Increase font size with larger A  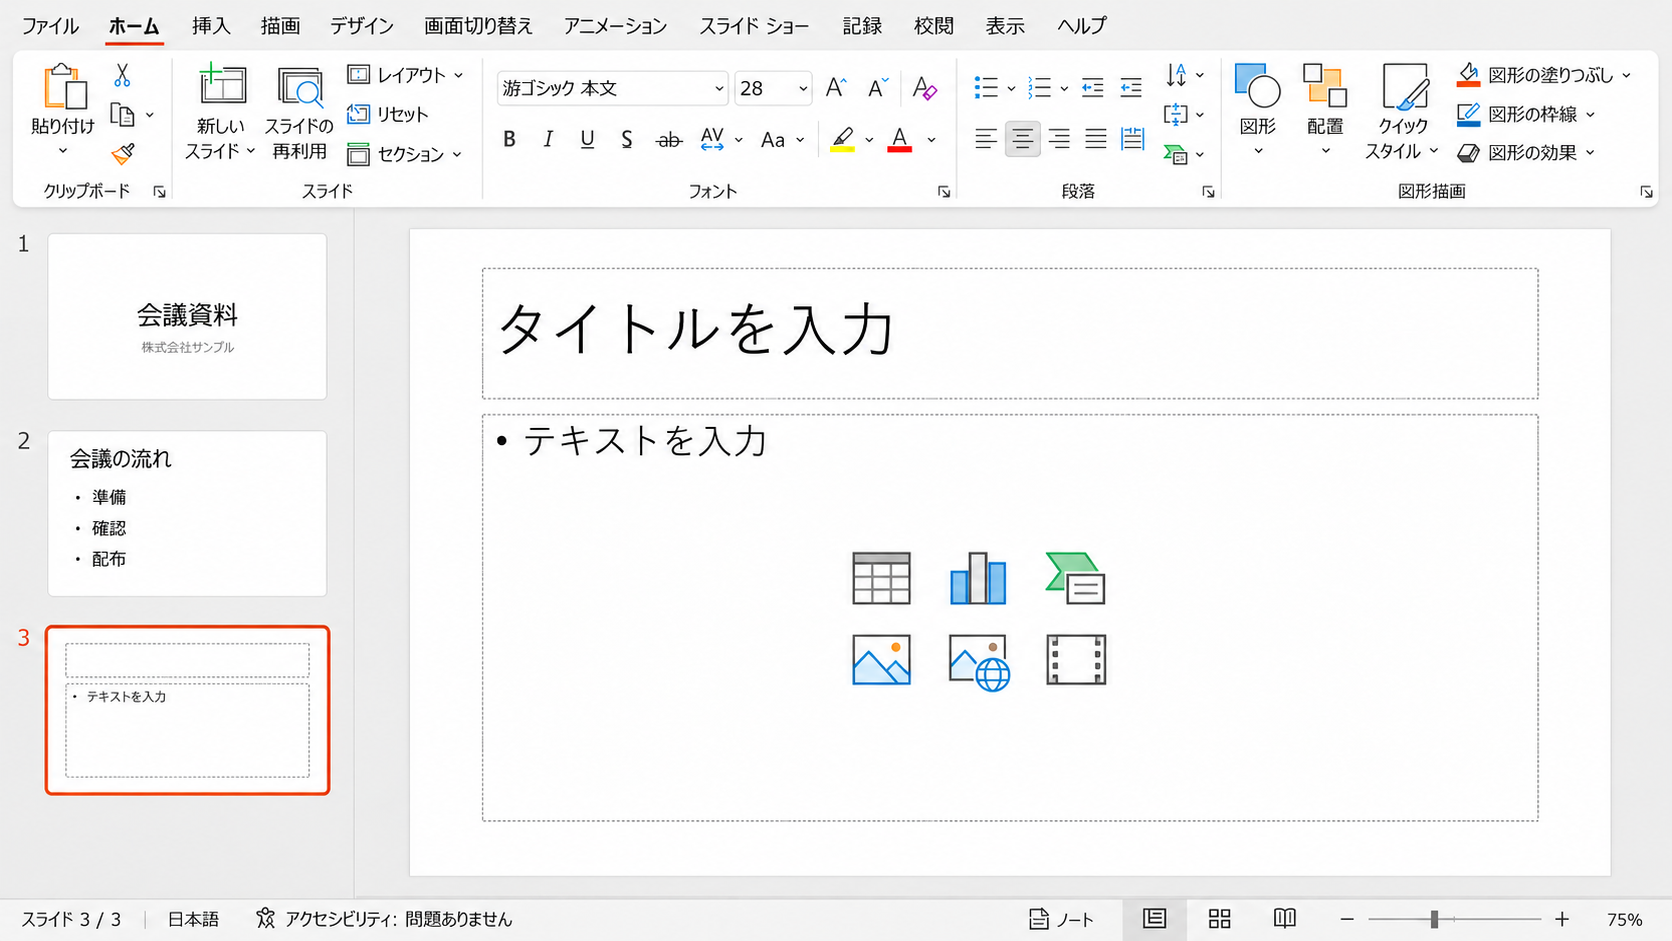(836, 88)
